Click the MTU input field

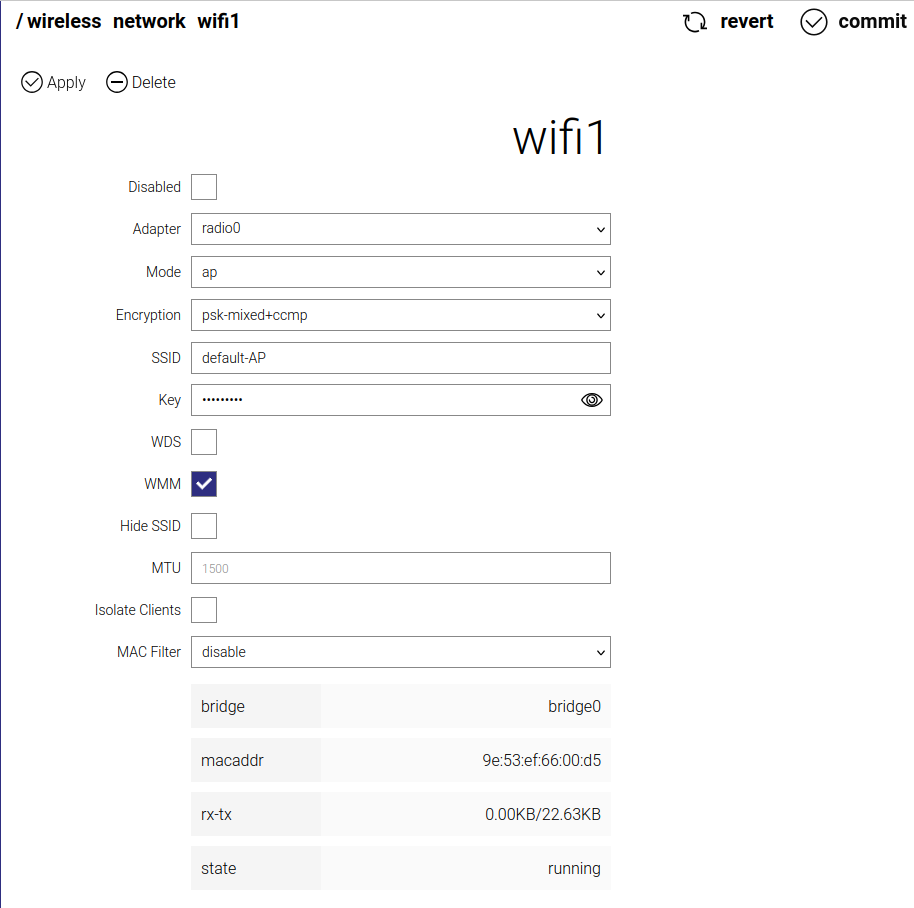[400, 567]
